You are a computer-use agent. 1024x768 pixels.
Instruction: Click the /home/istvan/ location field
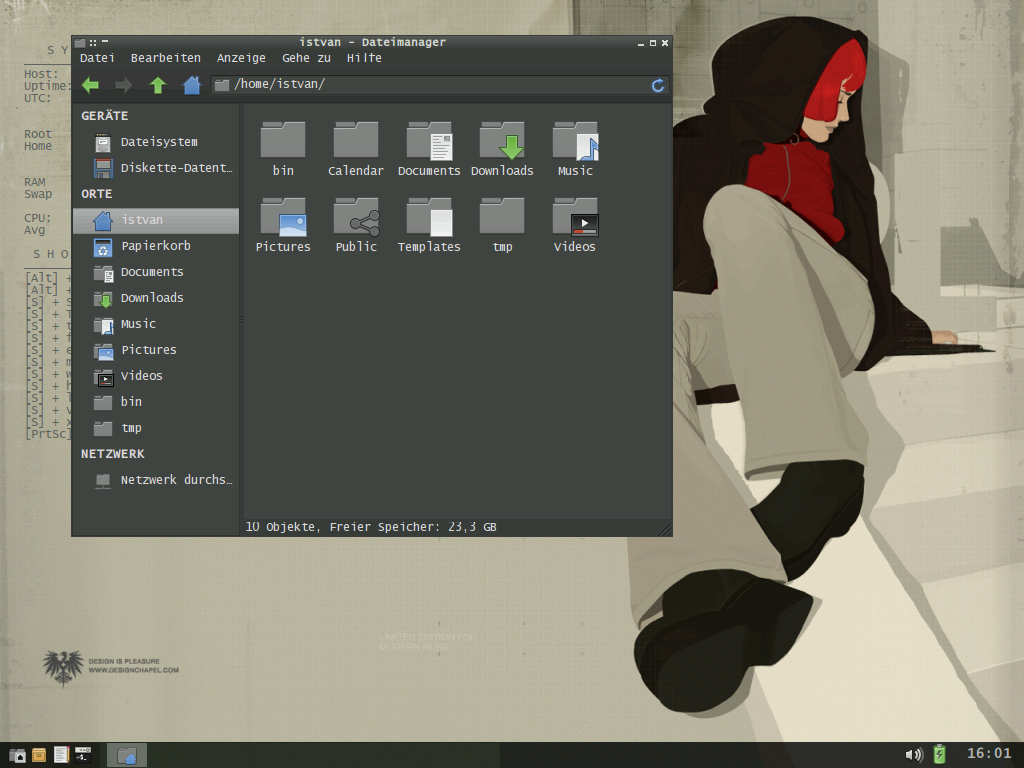(x=439, y=84)
